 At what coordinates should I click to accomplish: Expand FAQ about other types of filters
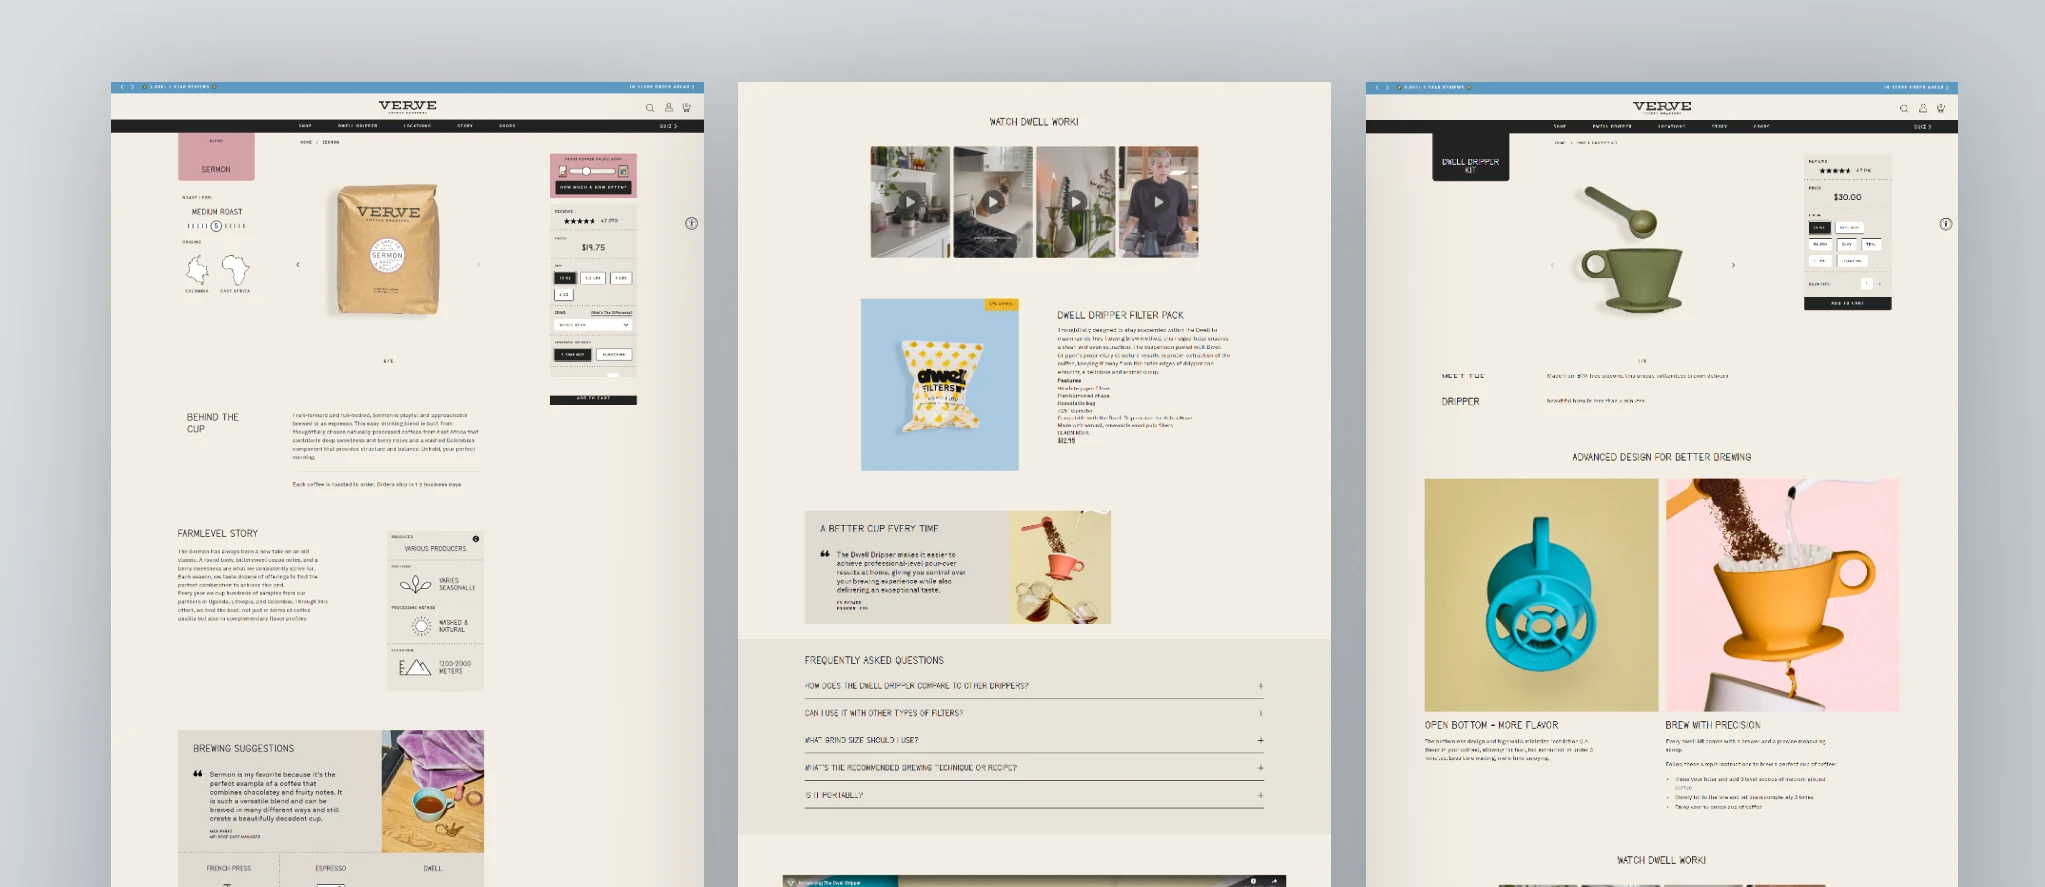click(1034, 713)
